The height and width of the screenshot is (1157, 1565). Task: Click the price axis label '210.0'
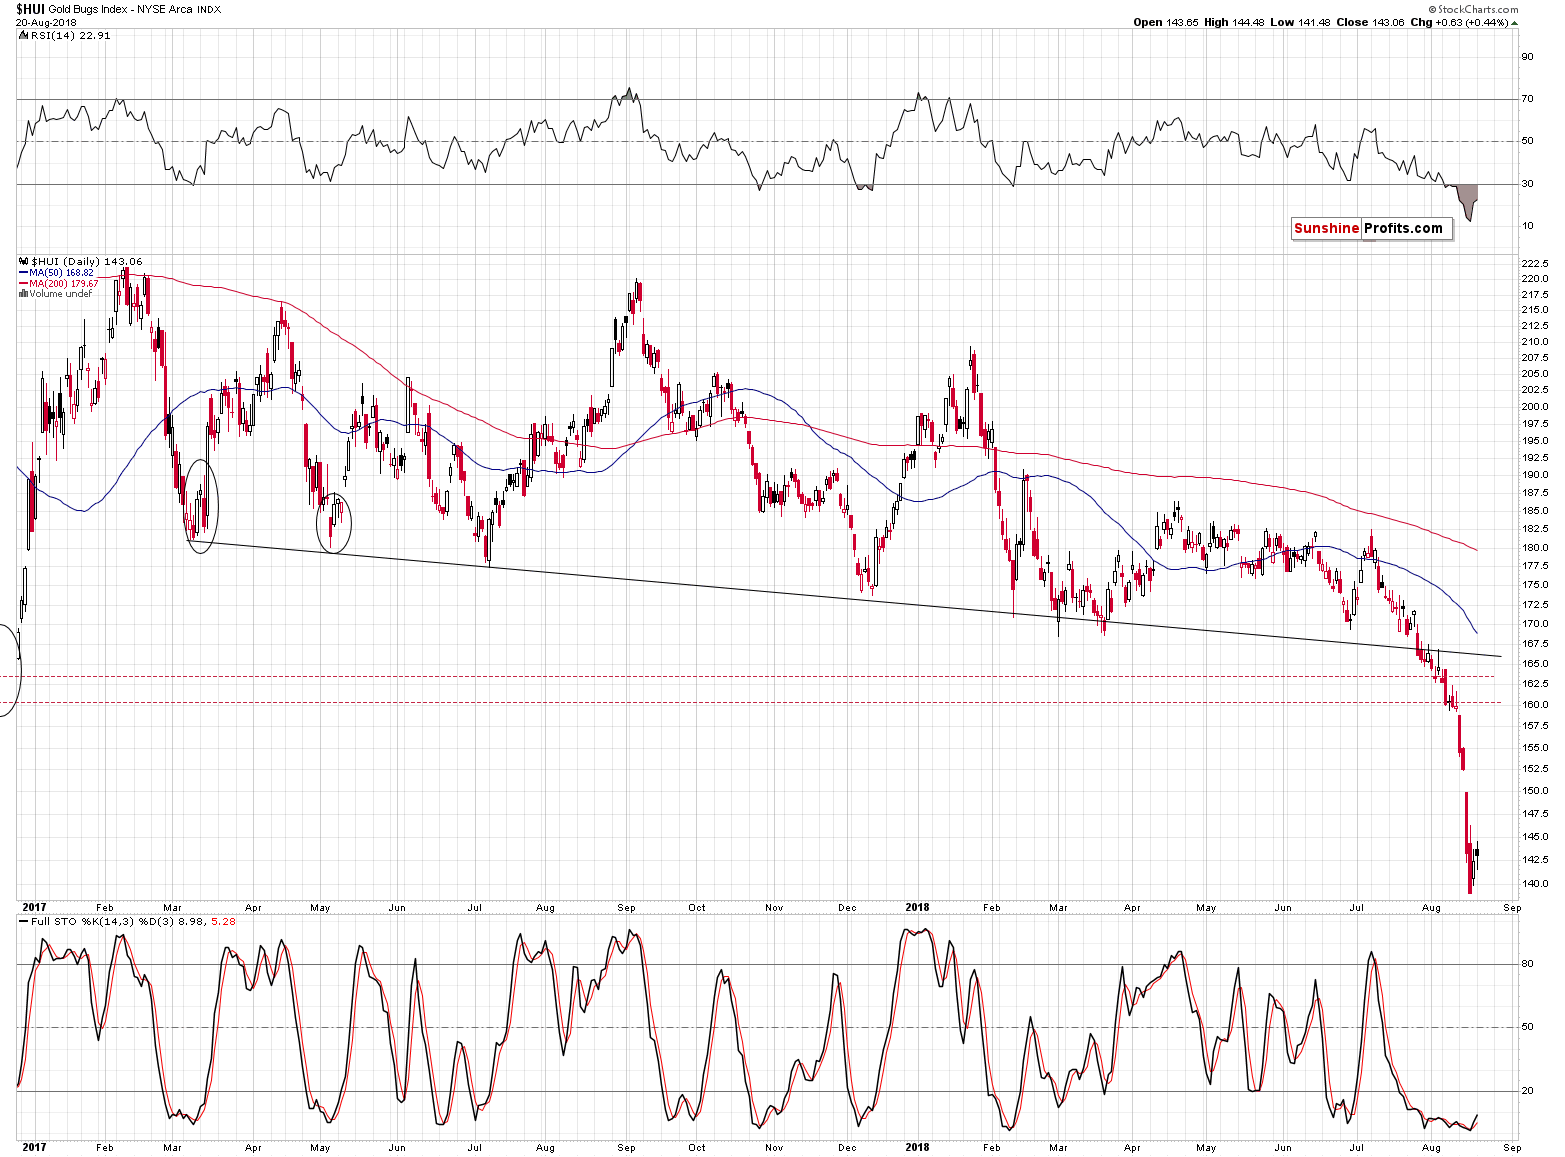(1535, 342)
